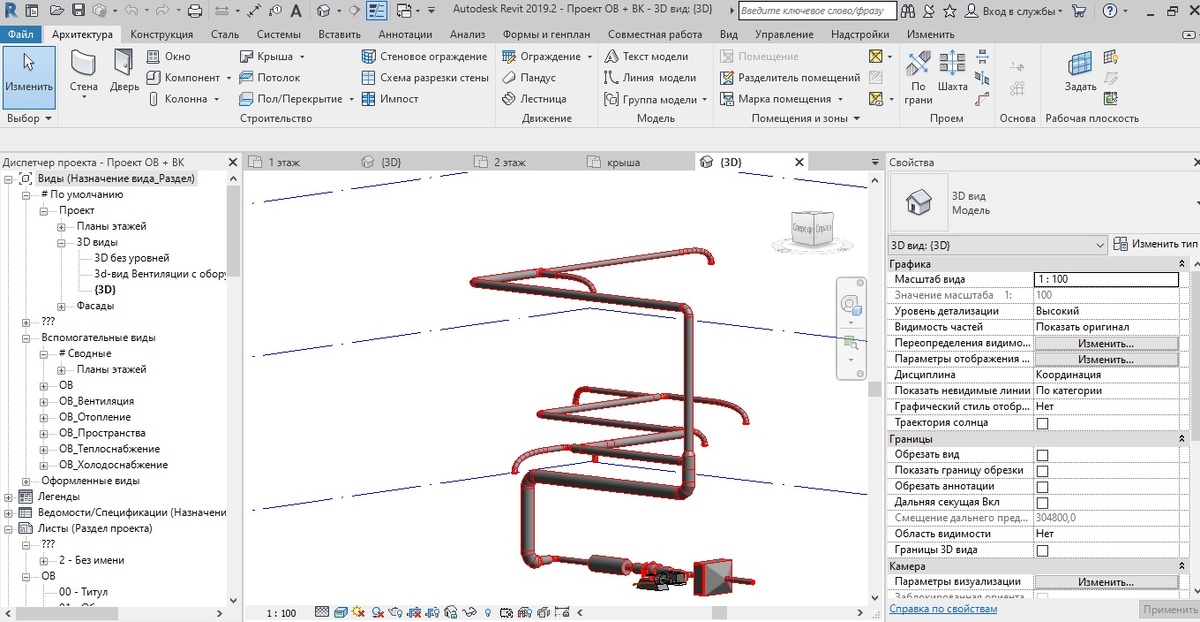Choose the Пандус (Ramp) tool
The width and height of the screenshot is (1200, 622).
(x=529, y=77)
